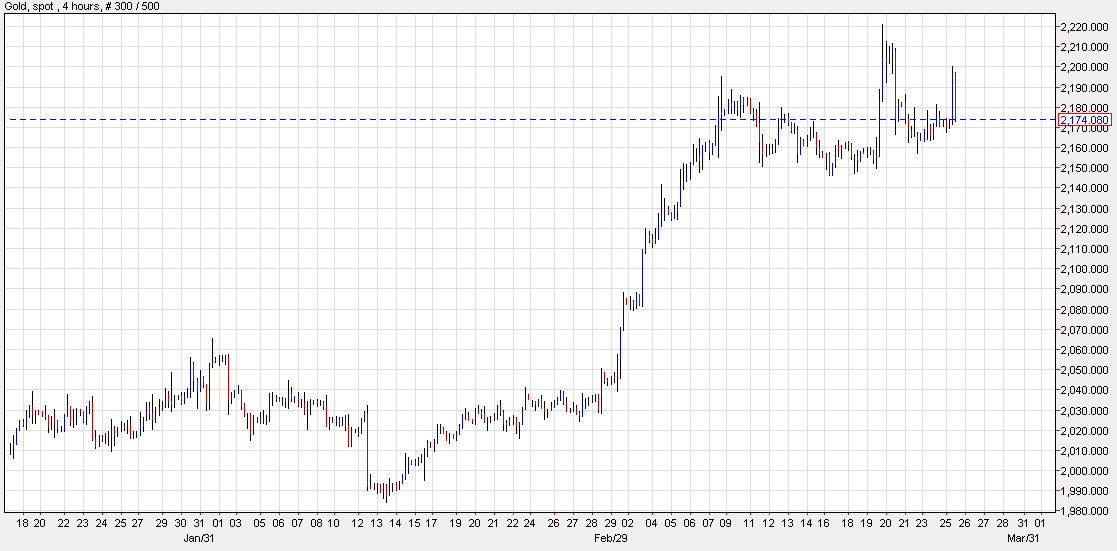Image resolution: width=1117 pixels, height=551 pixels.
Task: Click the 2,130.000 price axis label
Action: tap(1084, 209)
